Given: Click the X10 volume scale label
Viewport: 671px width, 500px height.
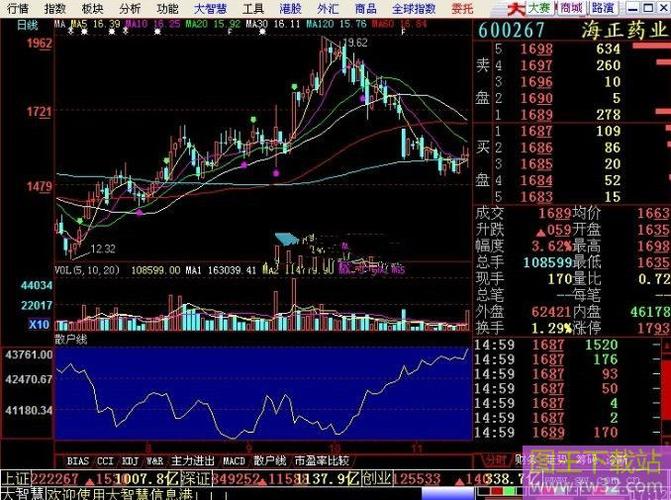Looking at the screenshot, I should pos(39,325).
